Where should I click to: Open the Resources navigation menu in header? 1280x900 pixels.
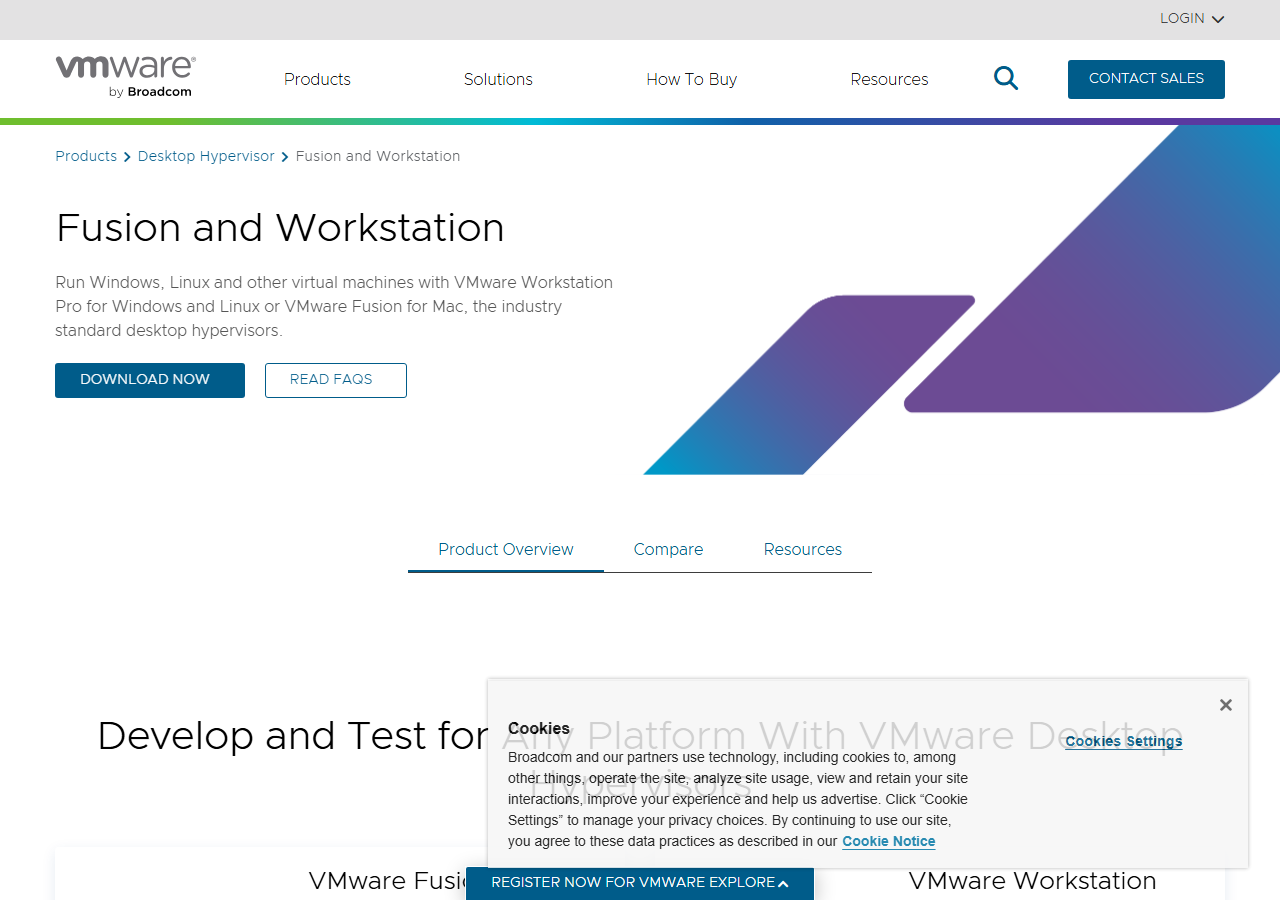click(889, 79)
